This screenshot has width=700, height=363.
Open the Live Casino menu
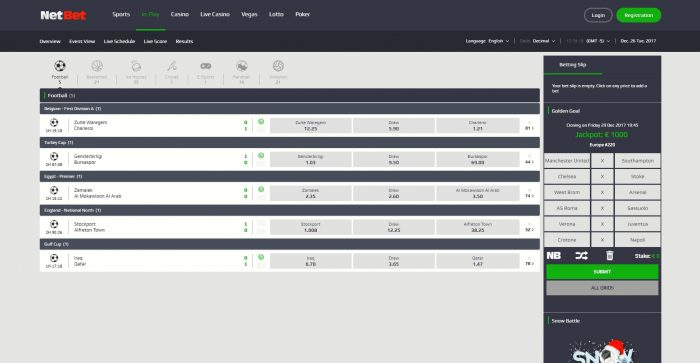pyautogui.click(x=215, y=14)
